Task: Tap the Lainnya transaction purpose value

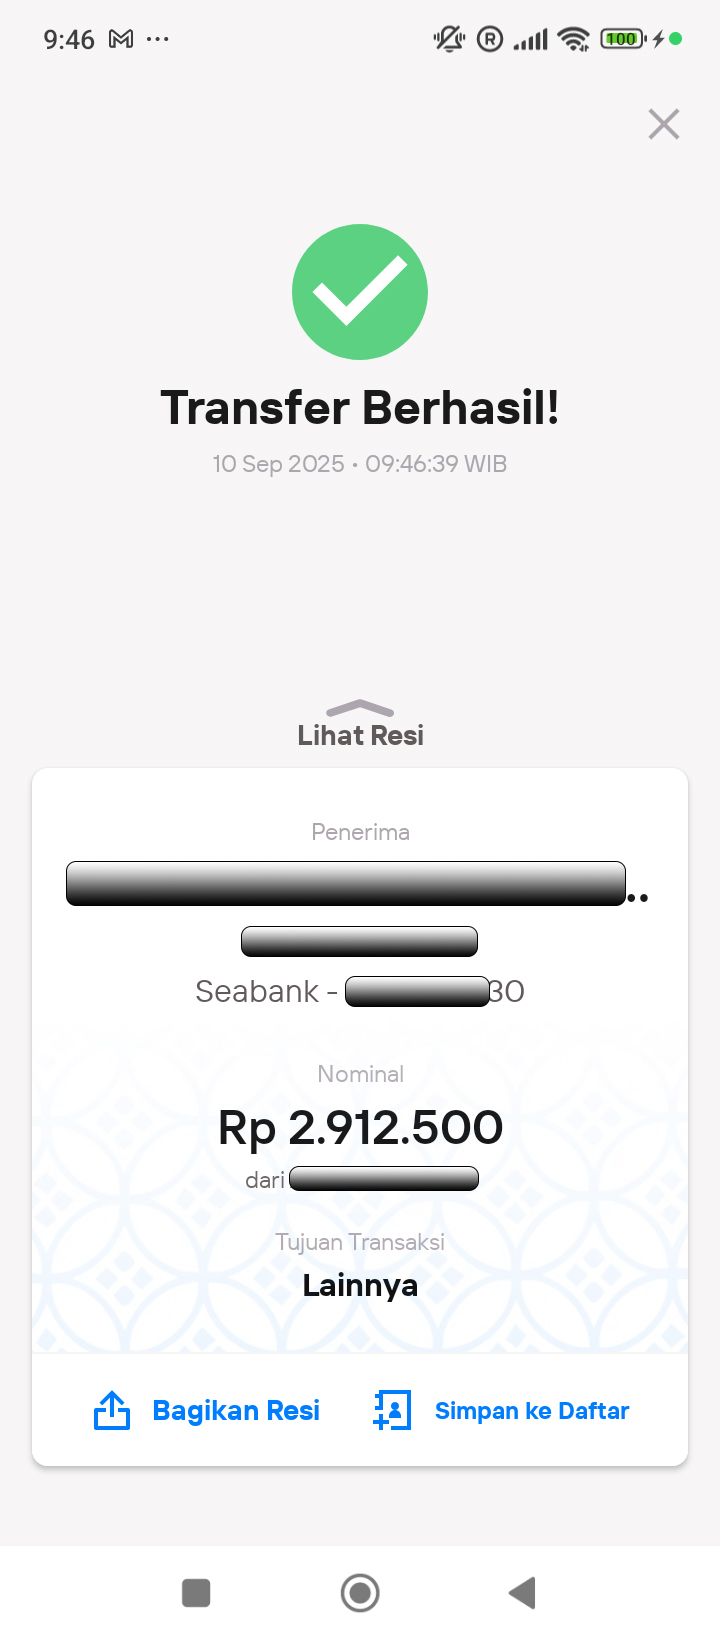Action: click(x=360, y=1285)
